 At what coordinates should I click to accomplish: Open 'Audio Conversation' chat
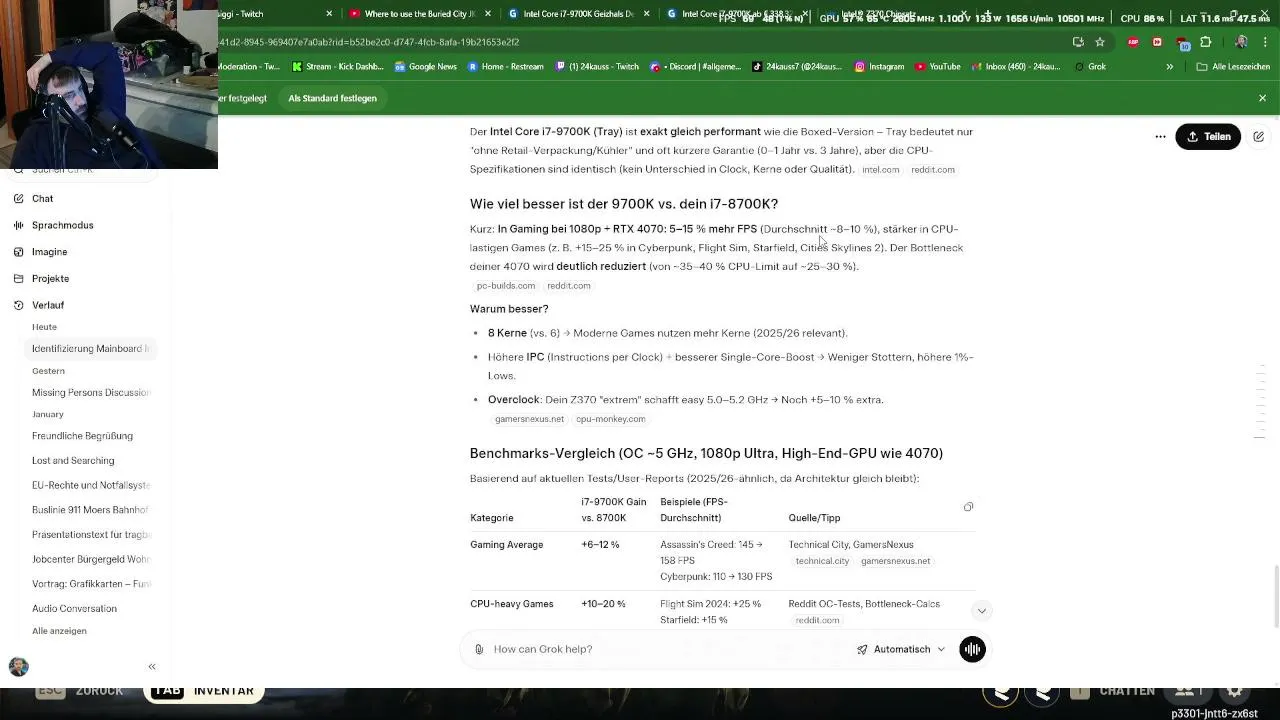coord(74,609)
